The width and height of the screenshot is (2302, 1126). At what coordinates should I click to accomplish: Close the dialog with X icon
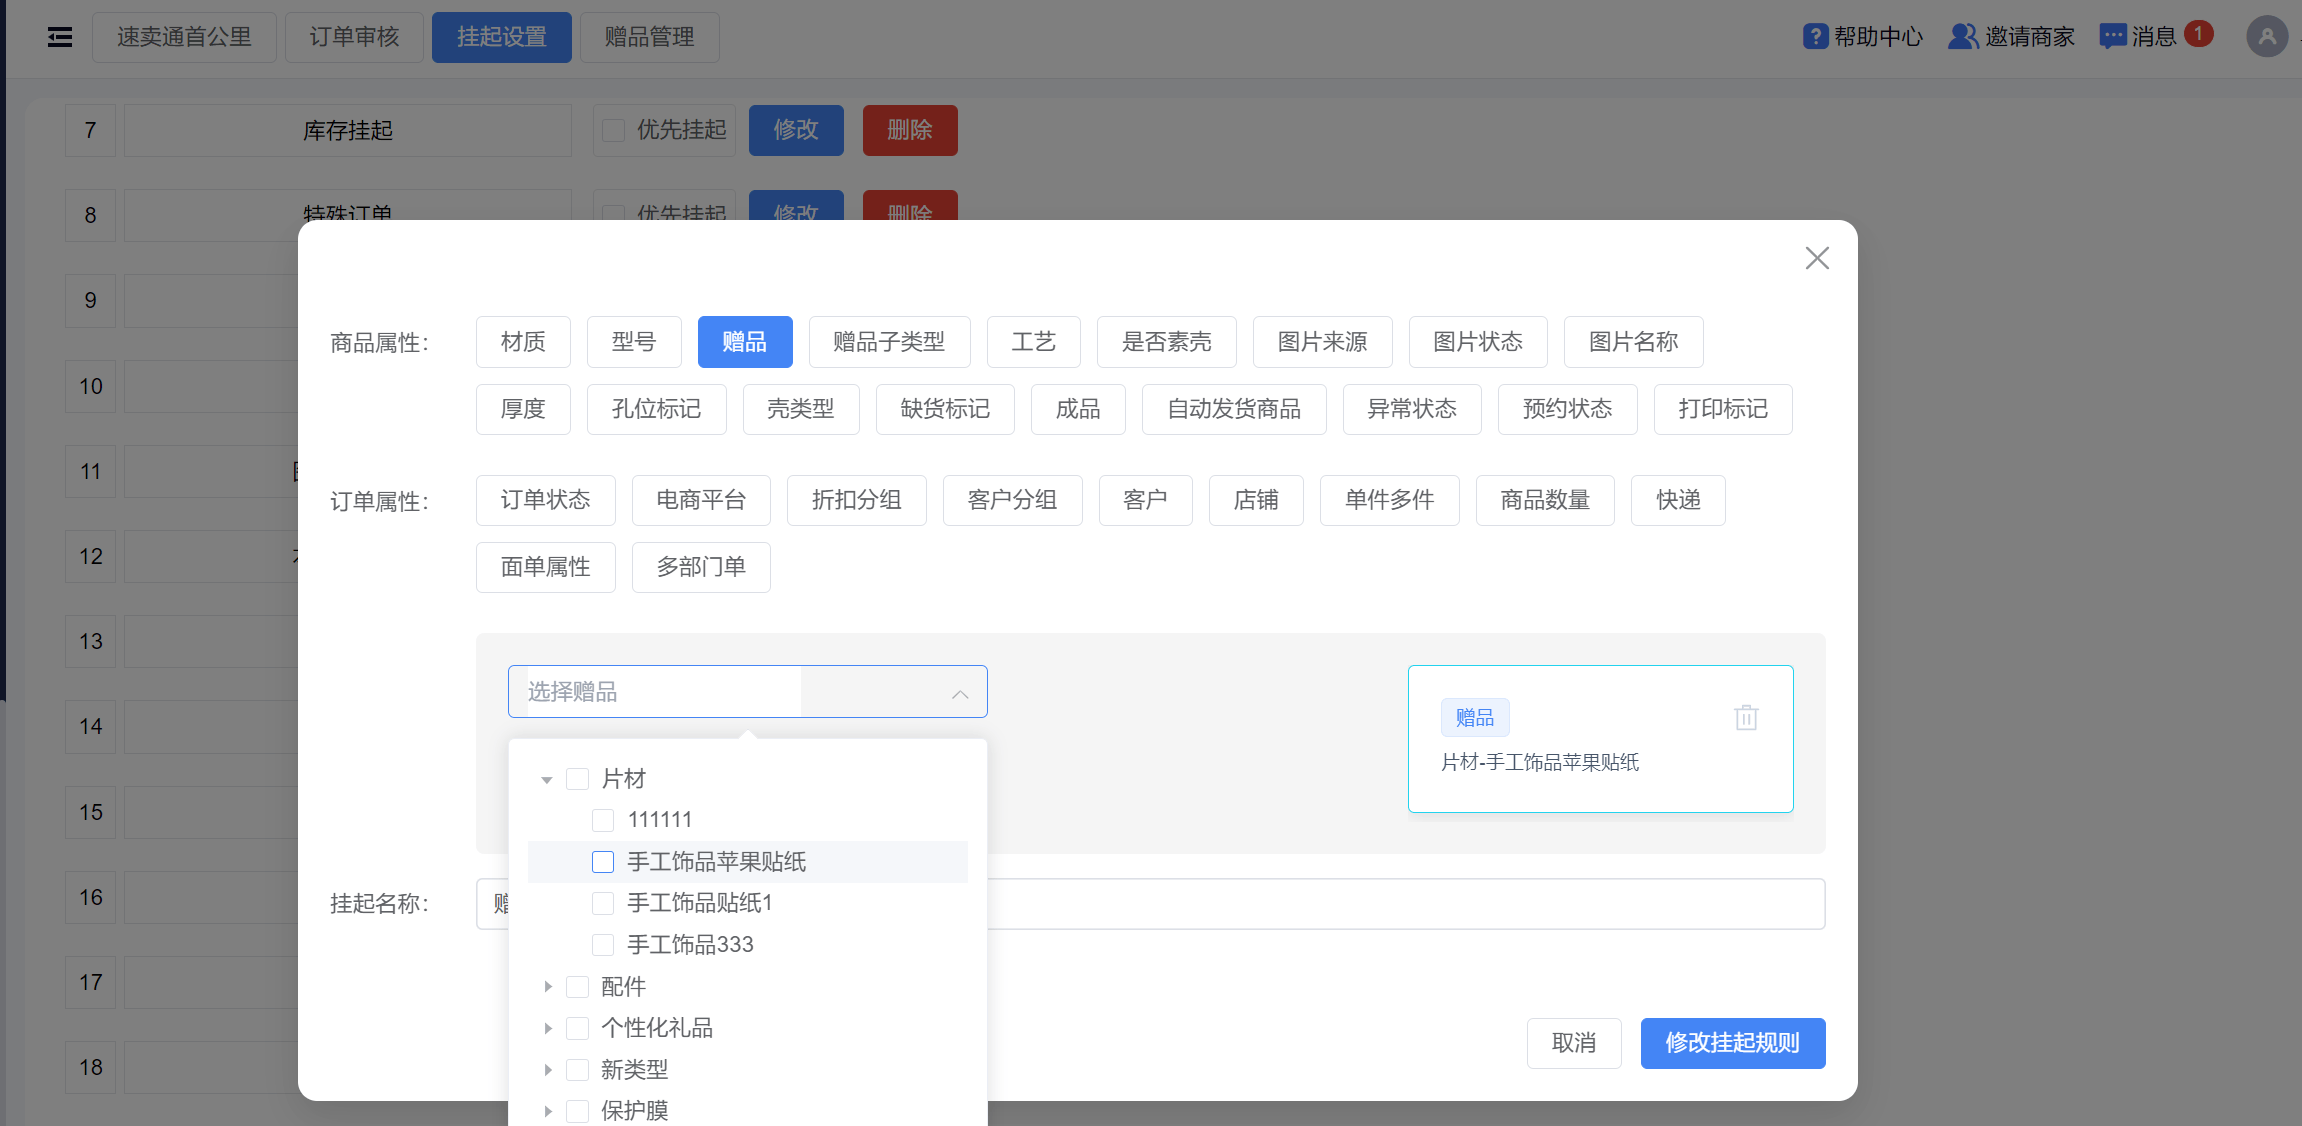click(1817, 258)
